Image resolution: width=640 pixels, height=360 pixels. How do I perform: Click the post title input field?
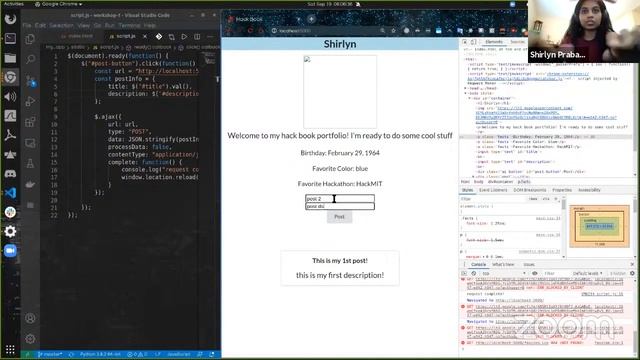[x=340, y=199]
